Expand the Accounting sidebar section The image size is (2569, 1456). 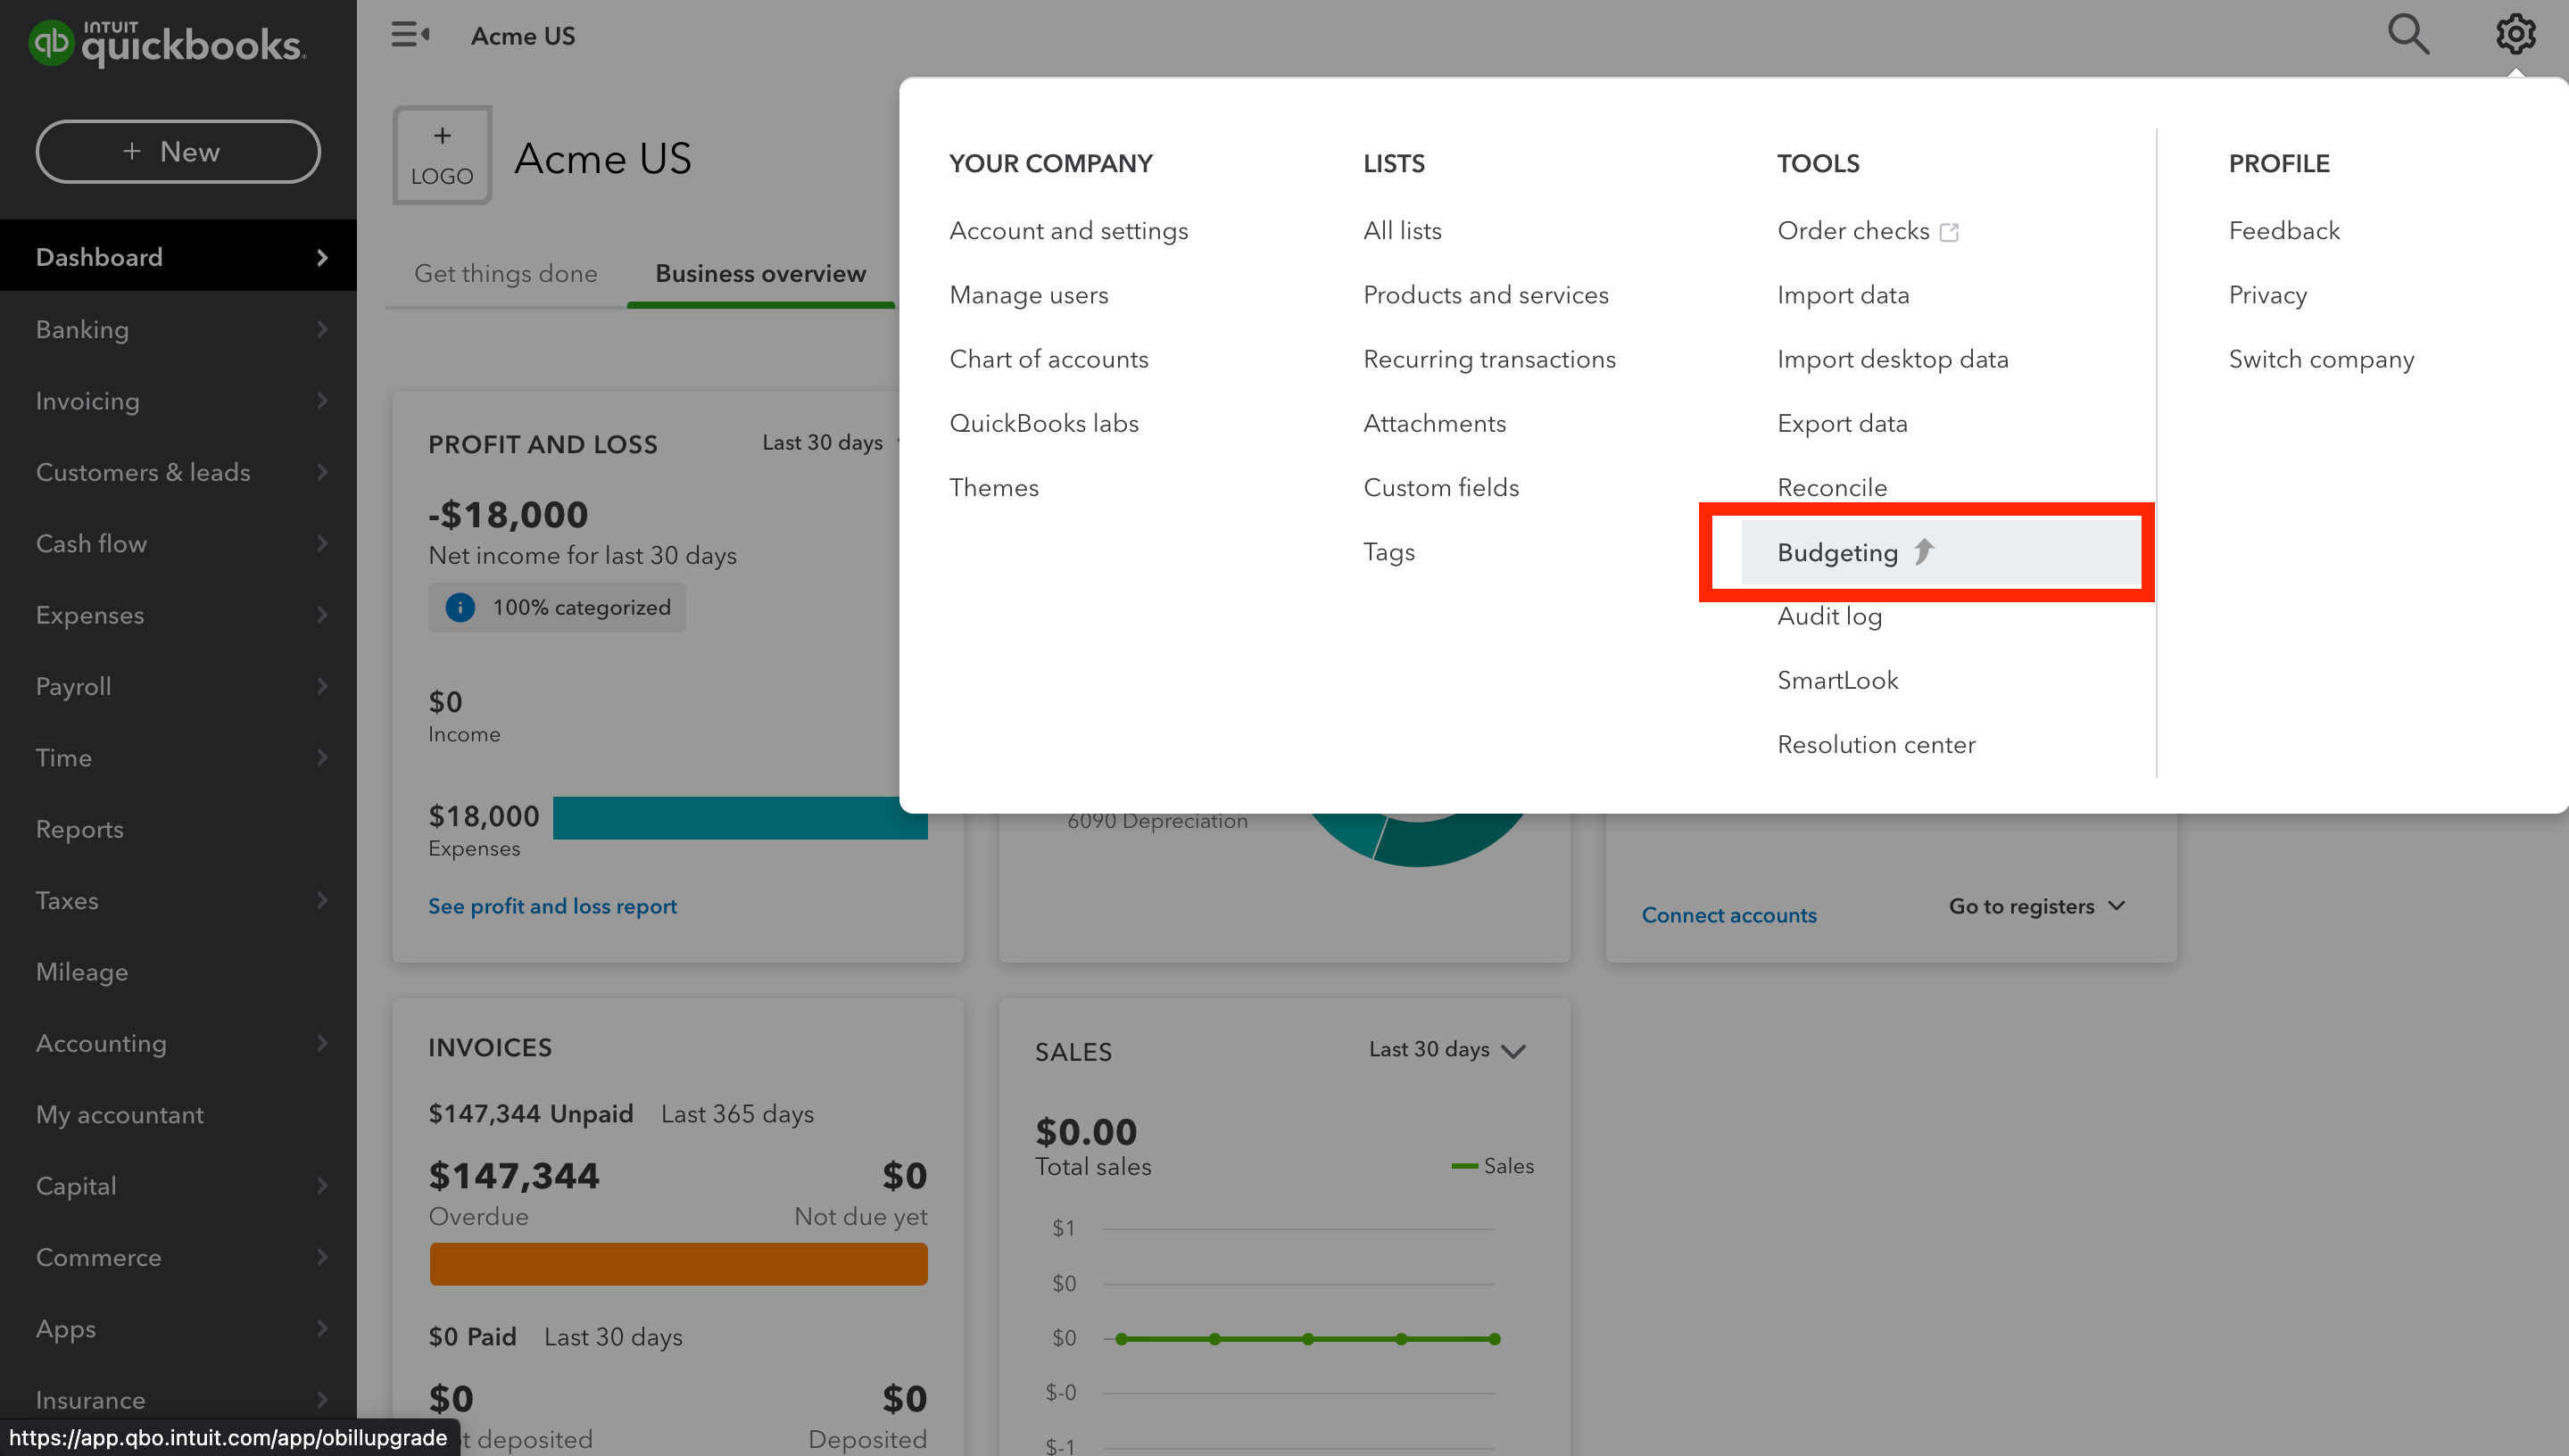pos(178,1043)
